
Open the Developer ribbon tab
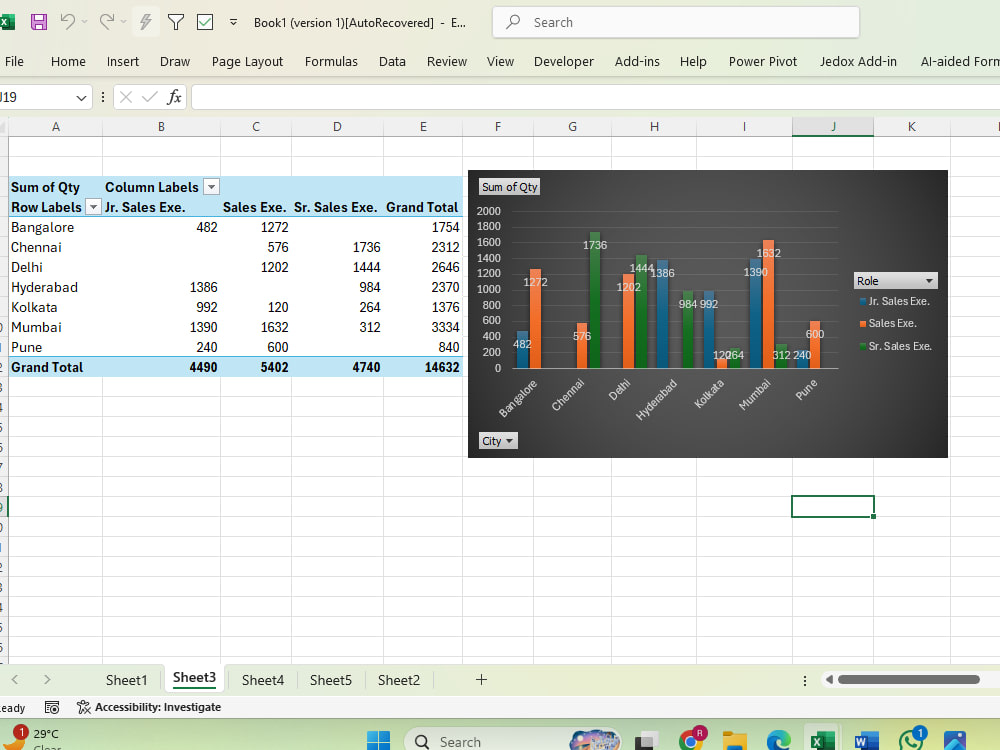[x=564, y=61]
